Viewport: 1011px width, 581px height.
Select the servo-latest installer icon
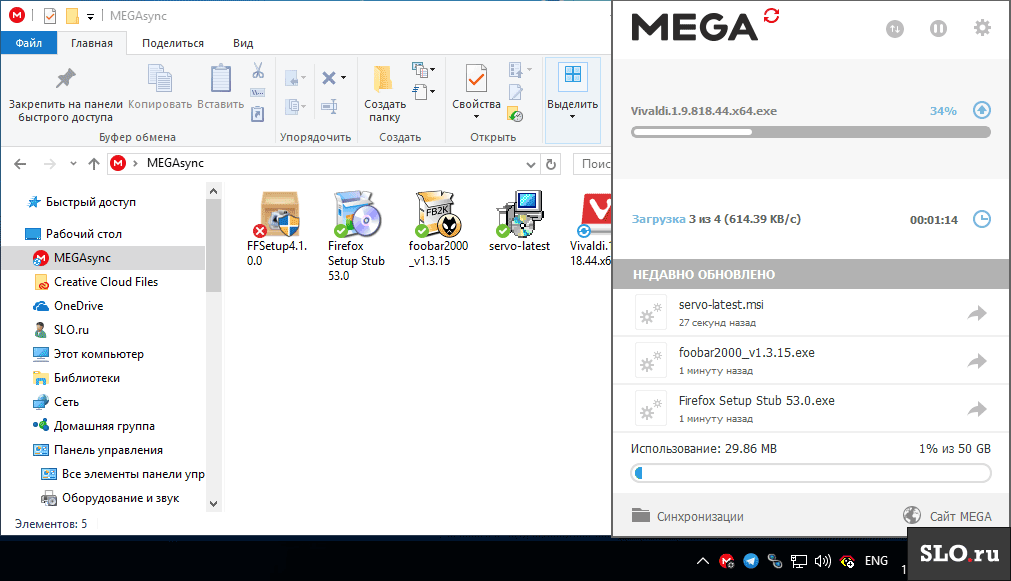pos(519,214)
